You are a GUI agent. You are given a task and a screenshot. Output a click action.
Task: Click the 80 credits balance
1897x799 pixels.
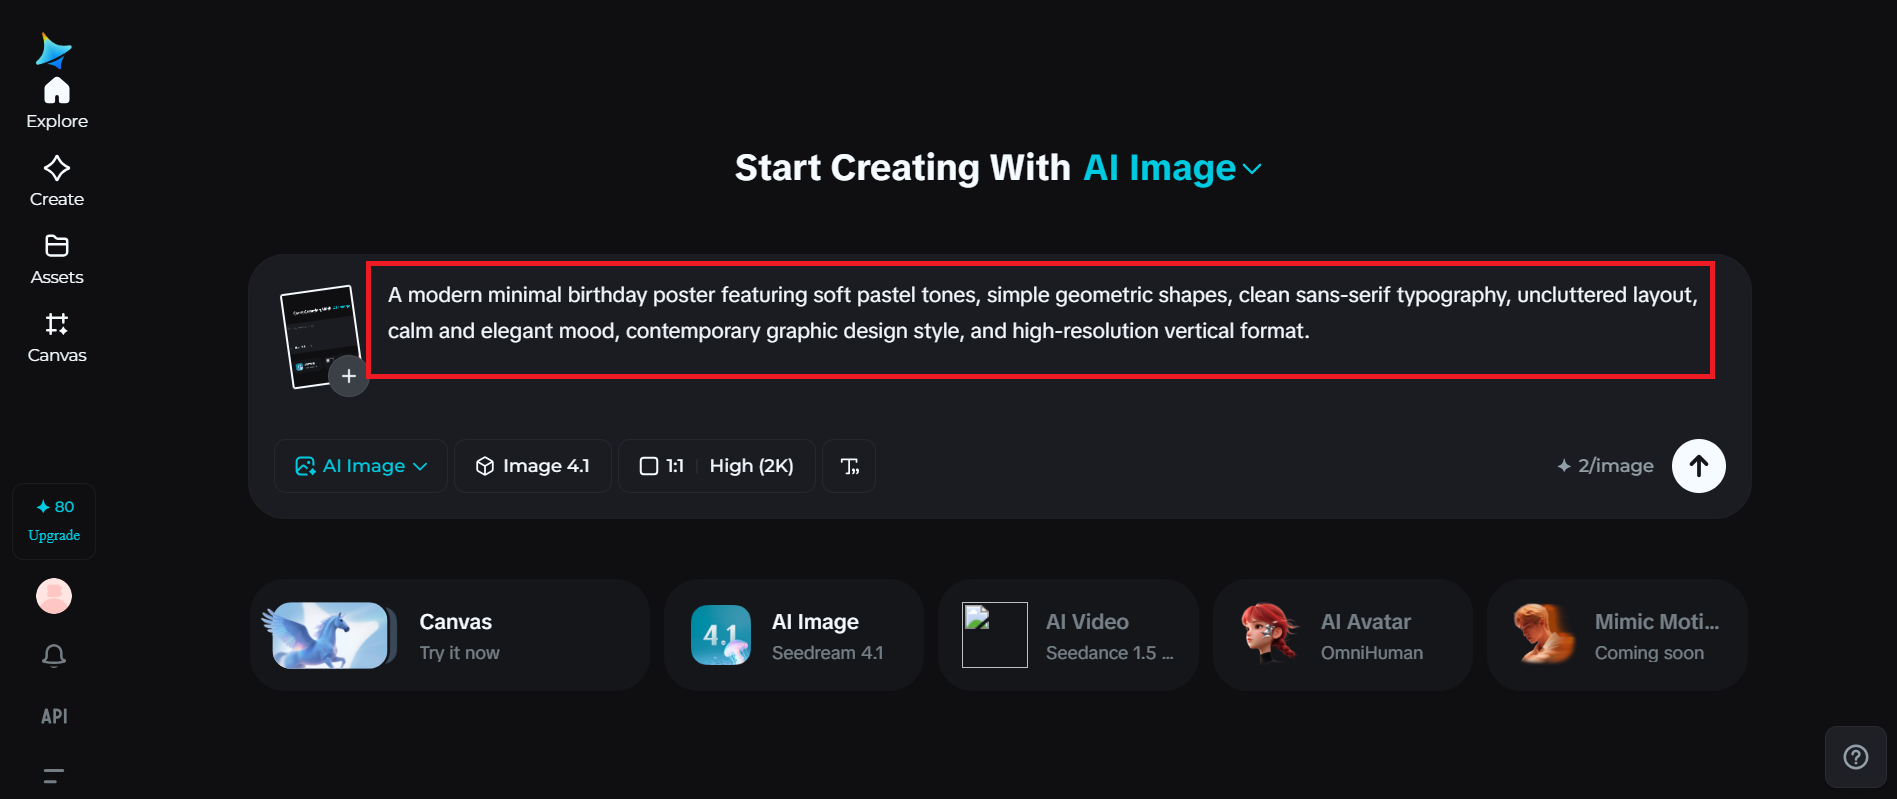pyautogui.click(x=55, y=507)
